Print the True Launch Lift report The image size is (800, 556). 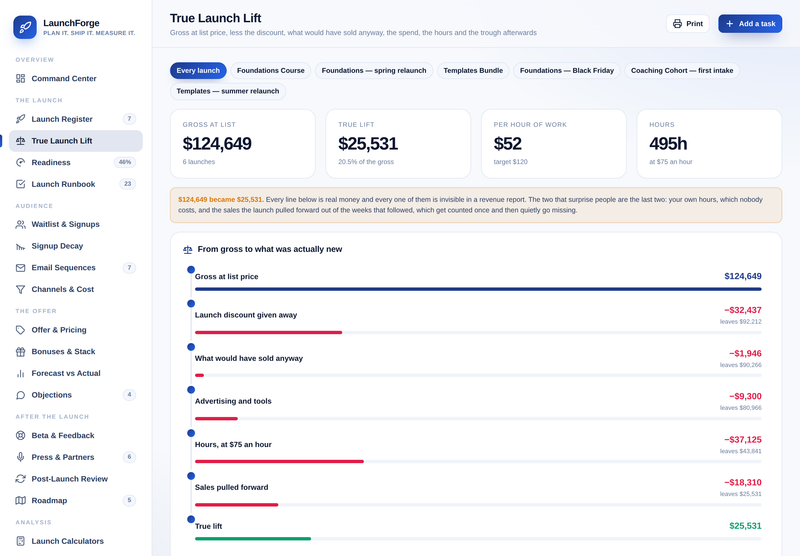point(687,23)
